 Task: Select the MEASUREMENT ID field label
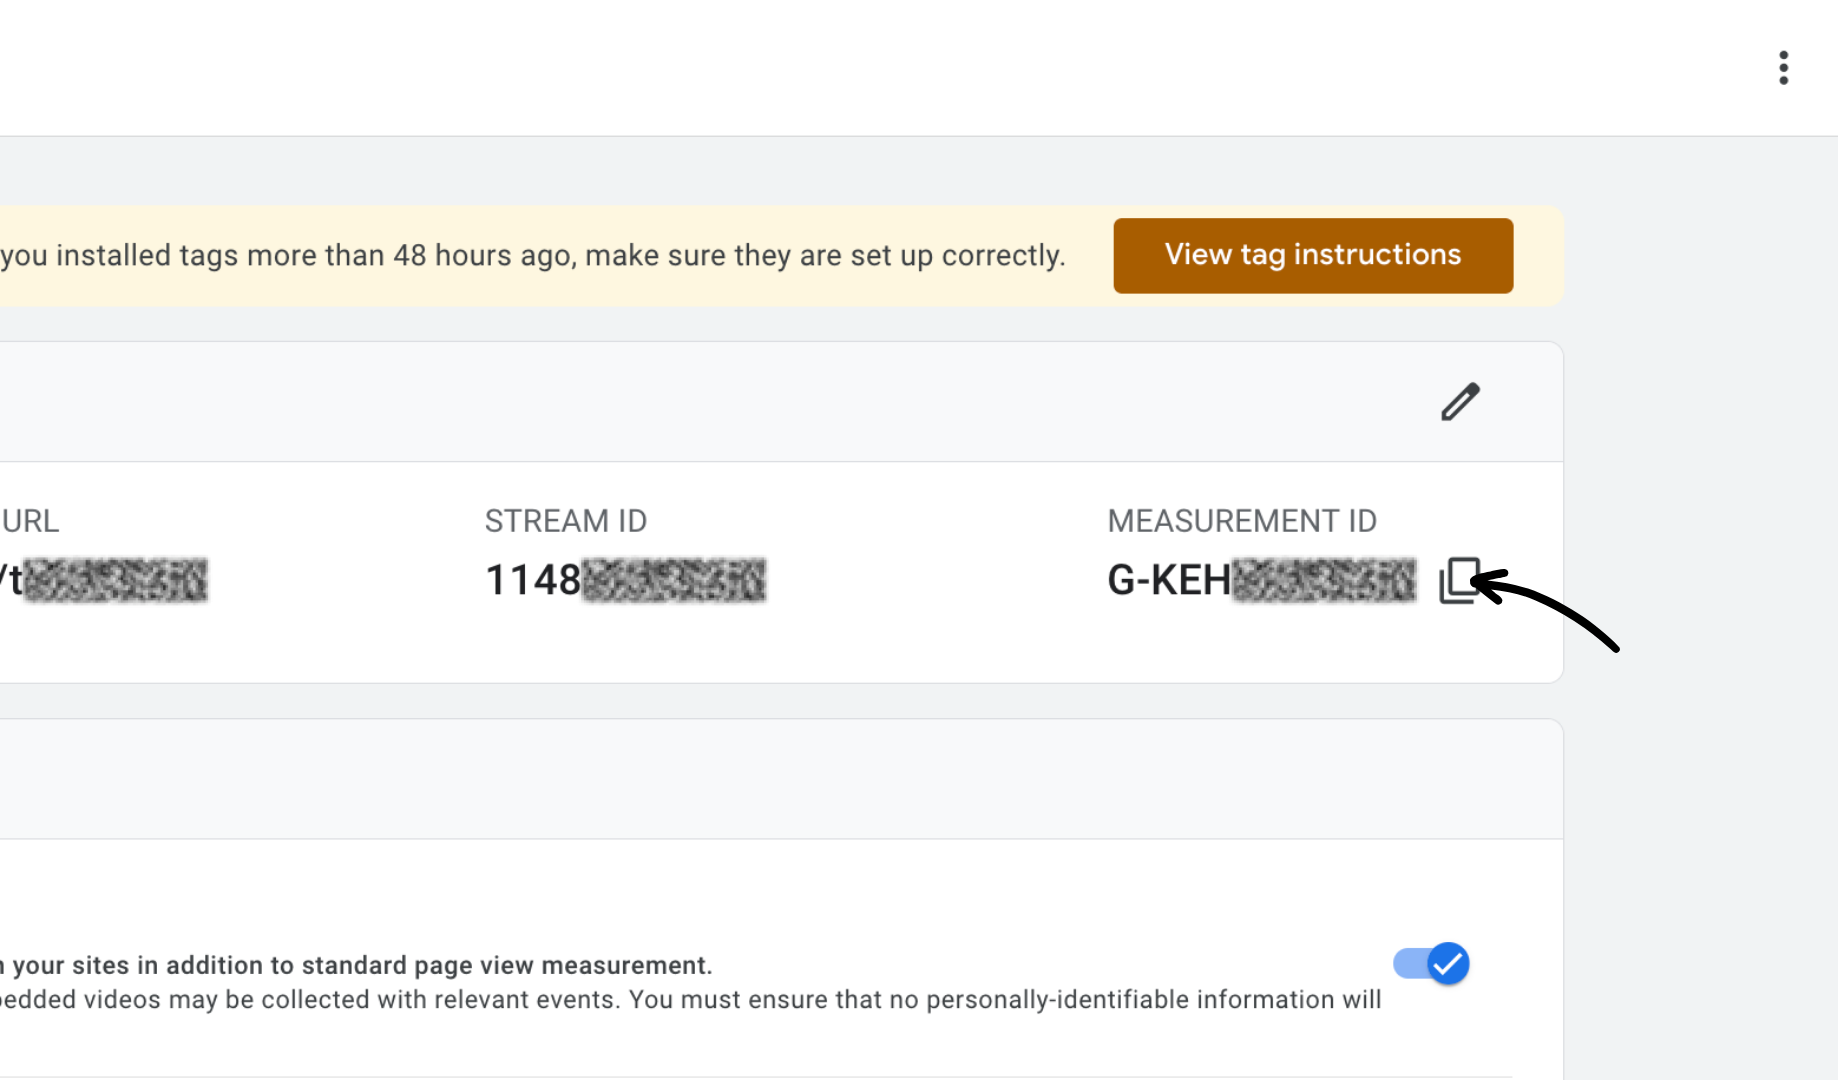[x=1241, y=520]
